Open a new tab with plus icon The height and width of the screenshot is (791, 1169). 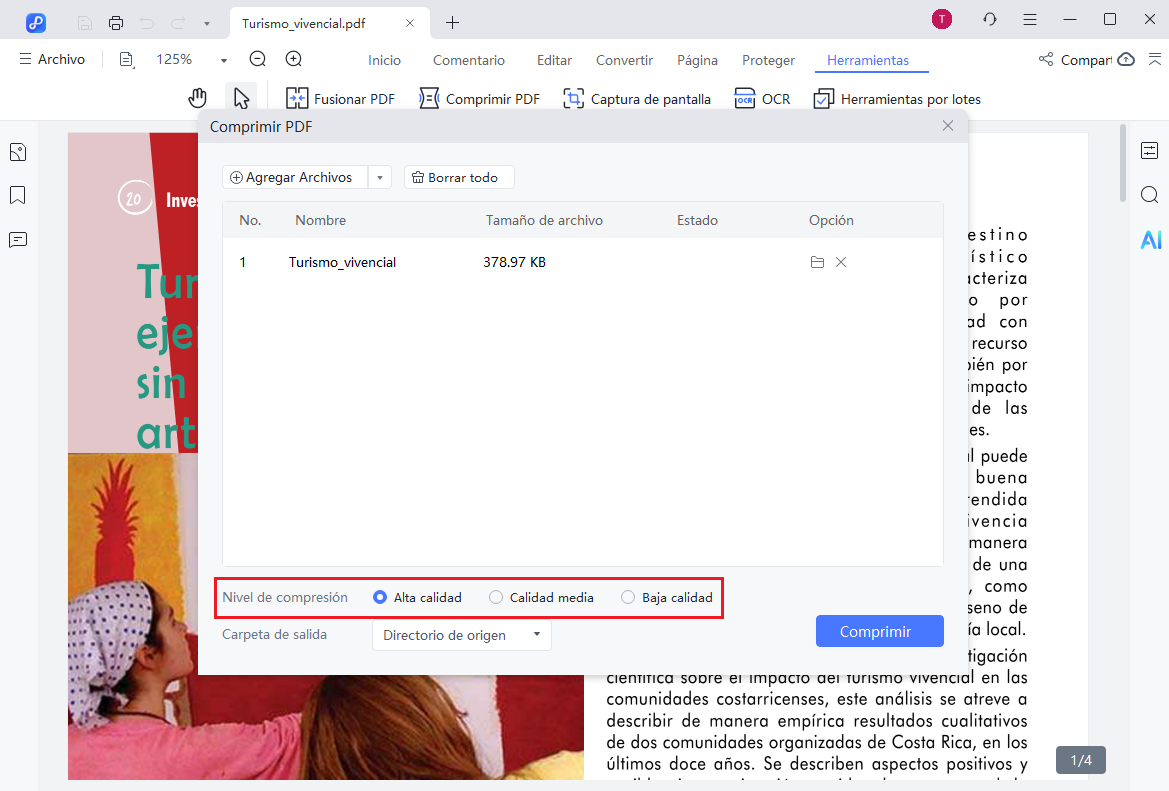point(453,23)
